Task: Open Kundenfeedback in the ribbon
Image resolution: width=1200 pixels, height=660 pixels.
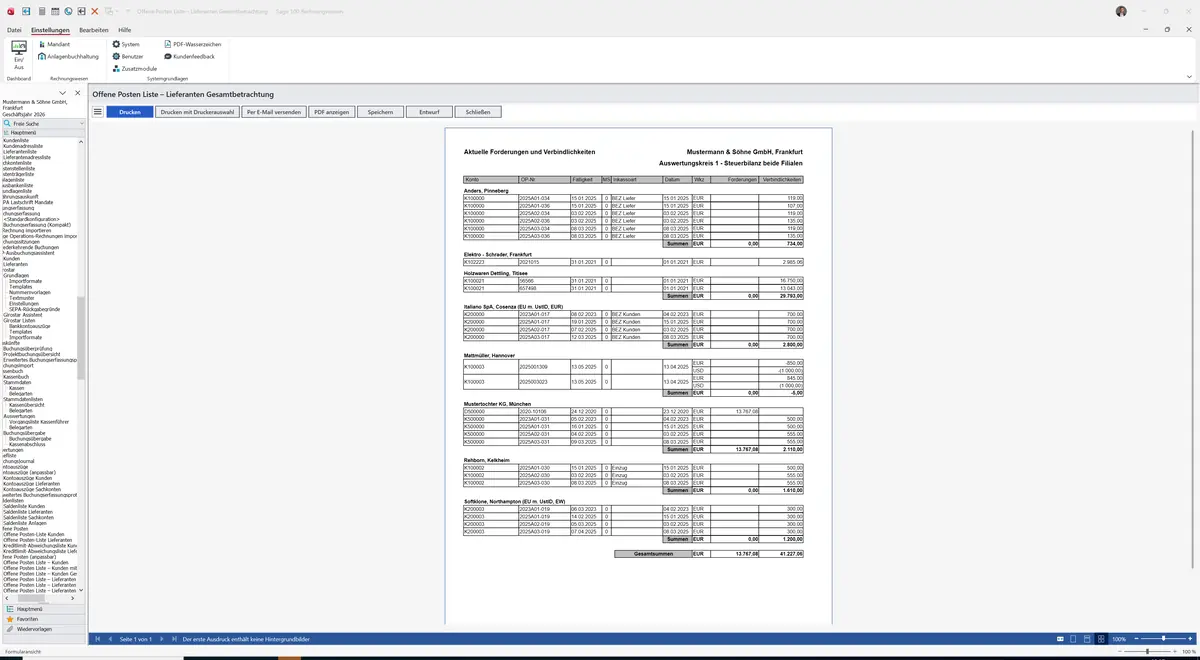Action: point(190,56)
